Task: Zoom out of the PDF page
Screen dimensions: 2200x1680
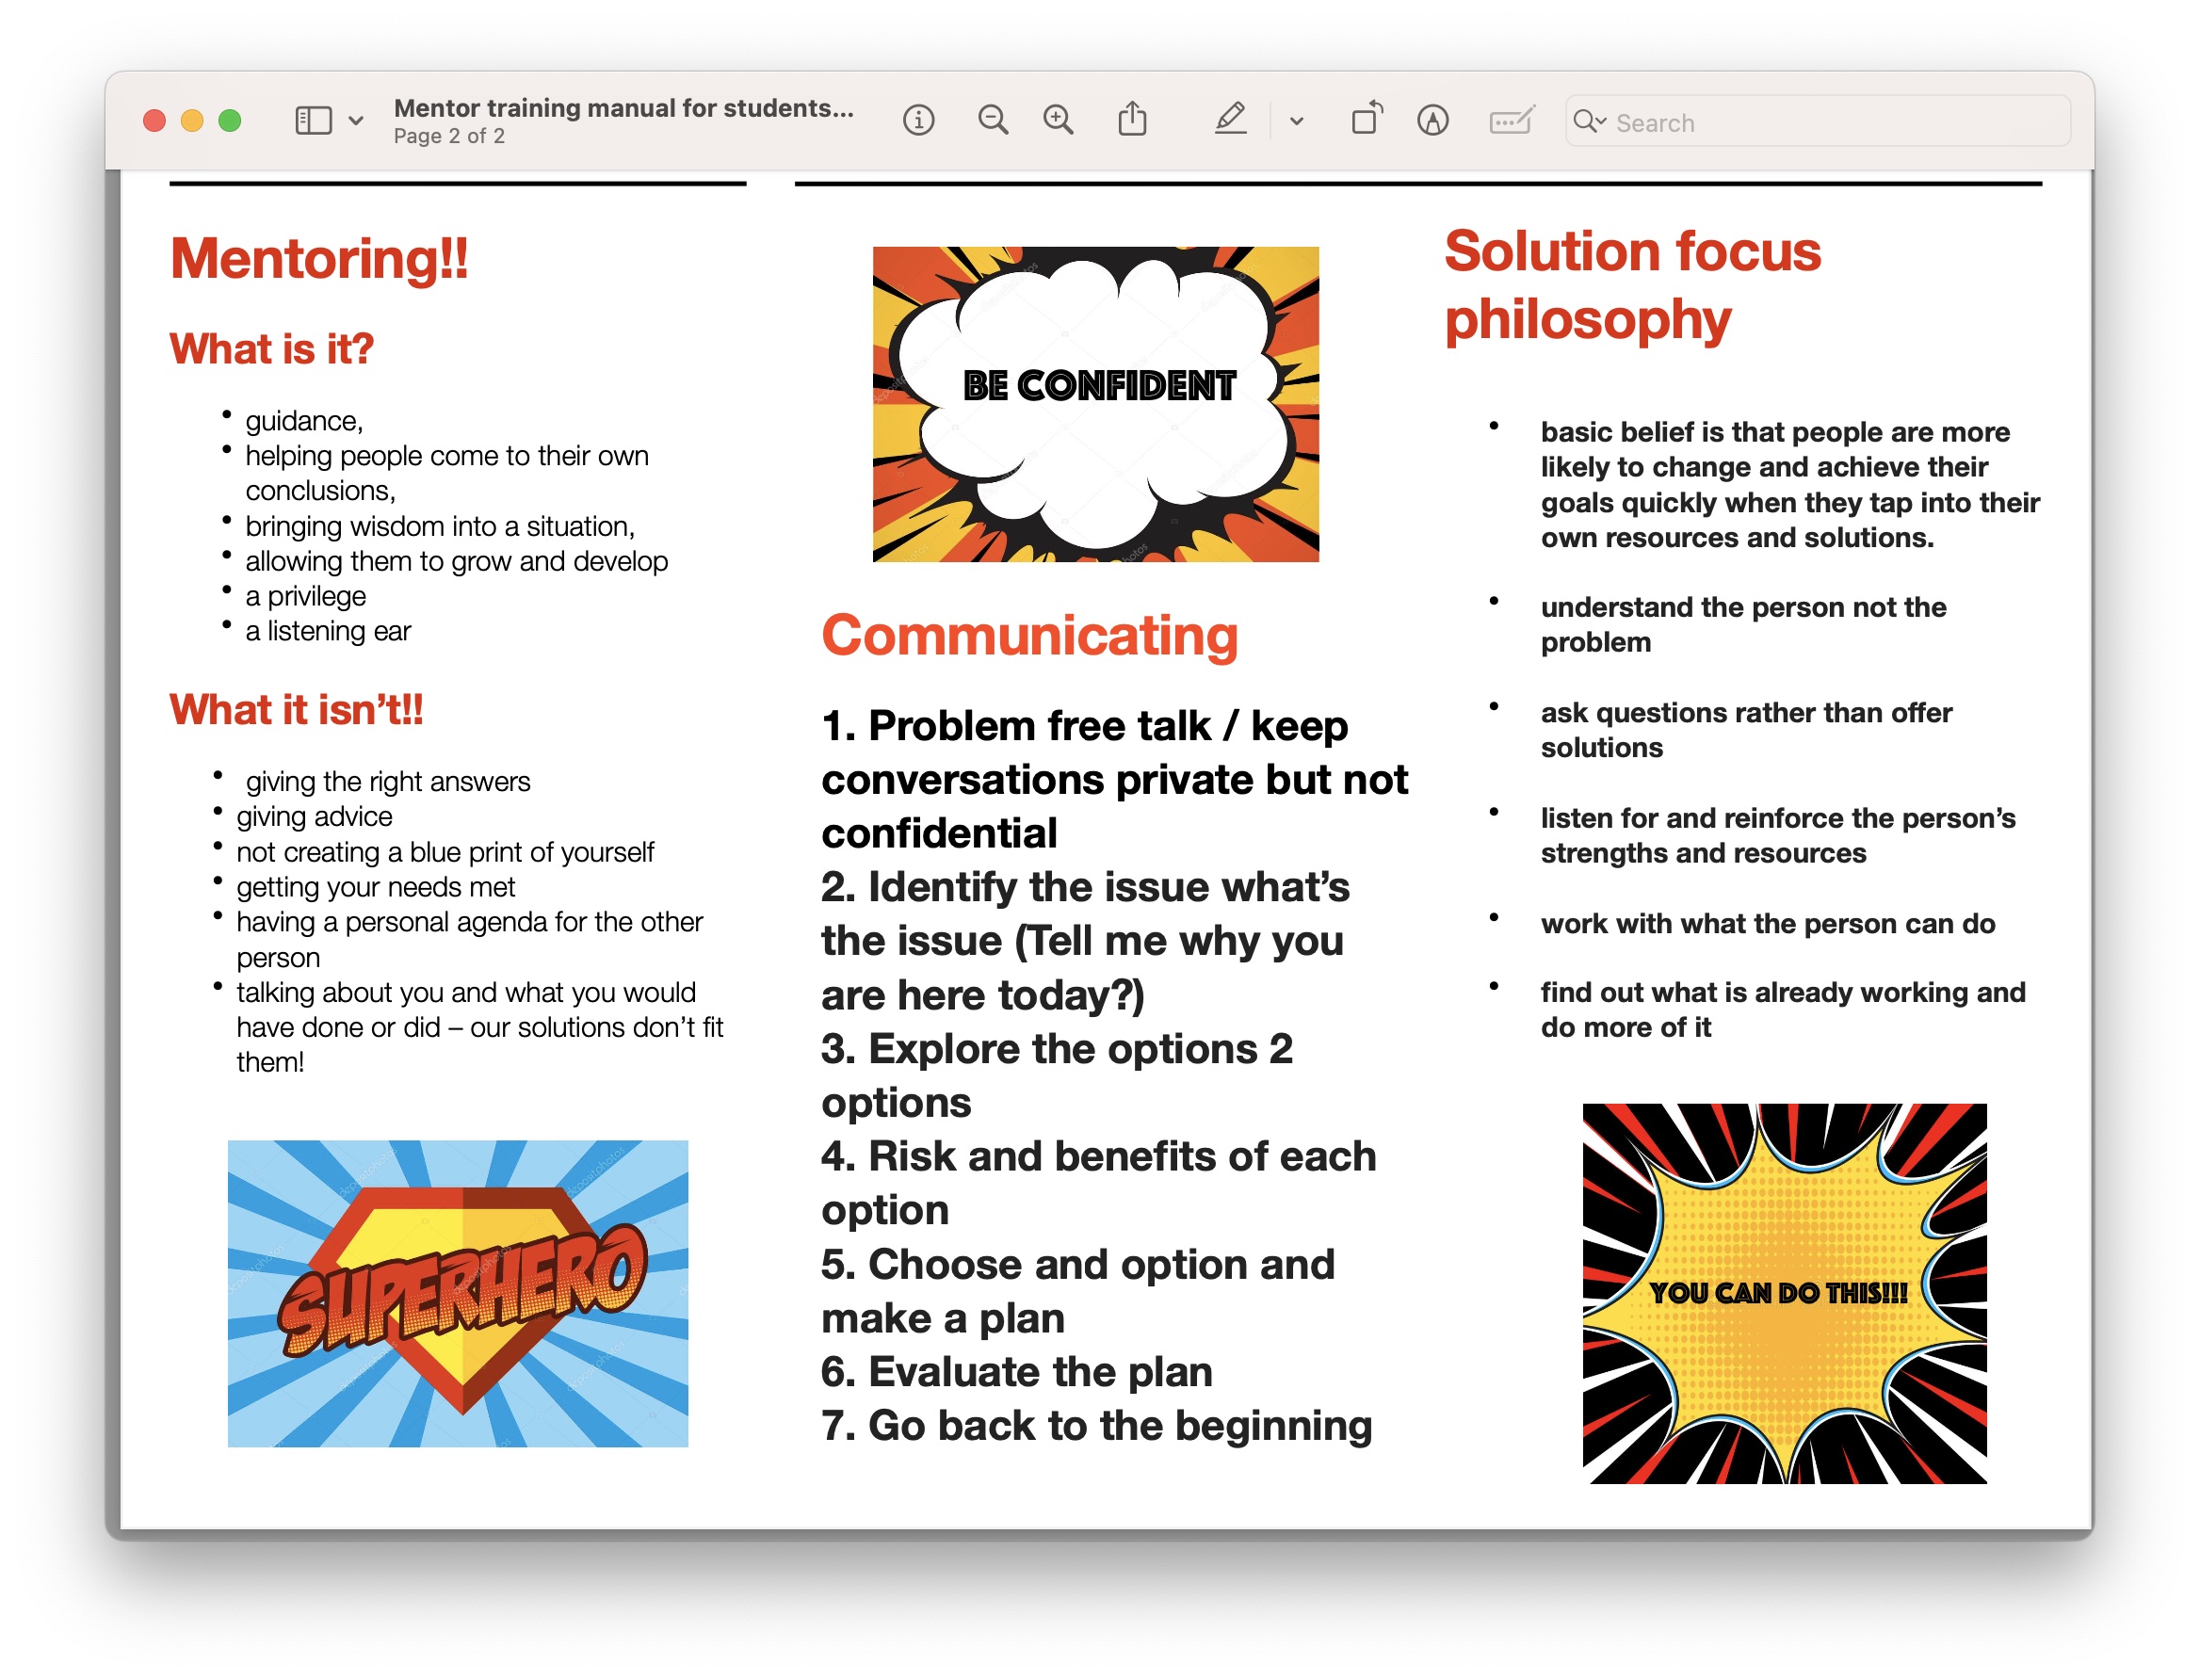Action: tap(992, 121)
